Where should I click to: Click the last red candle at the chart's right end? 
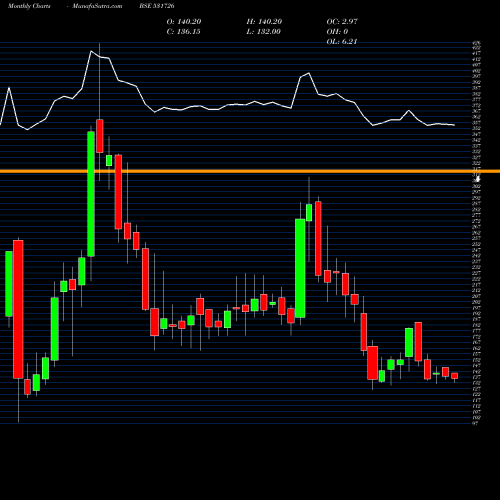click(x=454, y=376)
